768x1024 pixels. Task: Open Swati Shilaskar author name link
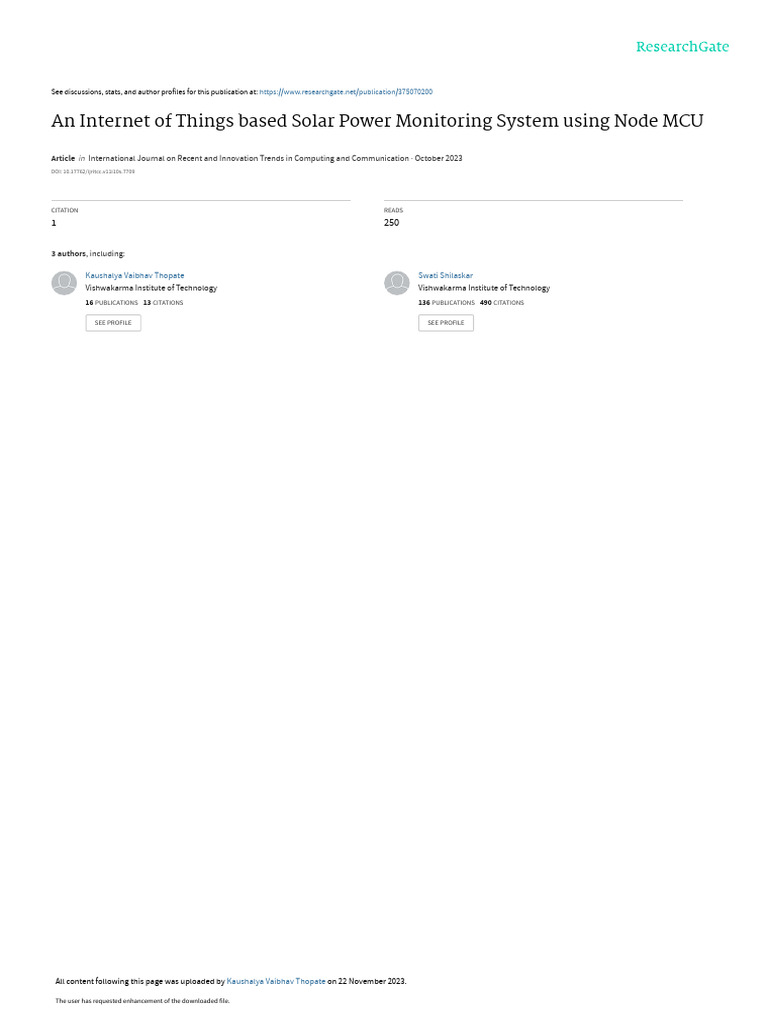pyautogui.click(x=445, y=276)
